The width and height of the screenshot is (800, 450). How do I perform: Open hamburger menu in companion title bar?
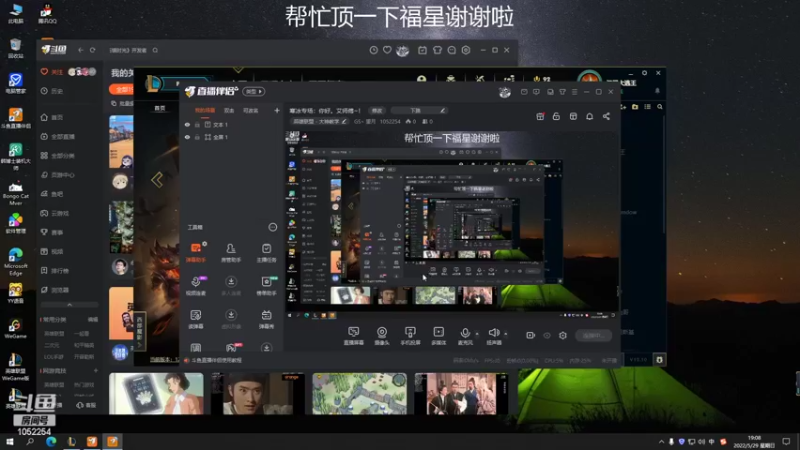[574, 92]
